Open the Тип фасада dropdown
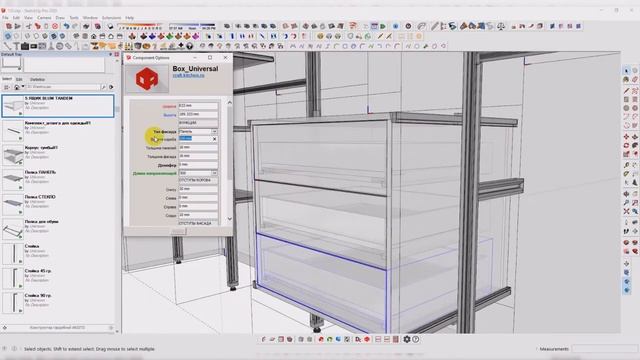The image size is (640, 360). point(214,131)
